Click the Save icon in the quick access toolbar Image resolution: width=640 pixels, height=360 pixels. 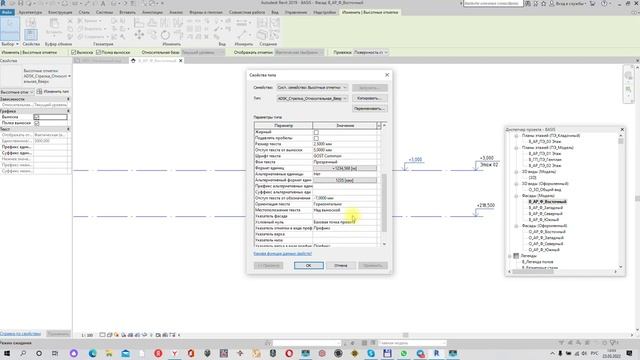20,3
